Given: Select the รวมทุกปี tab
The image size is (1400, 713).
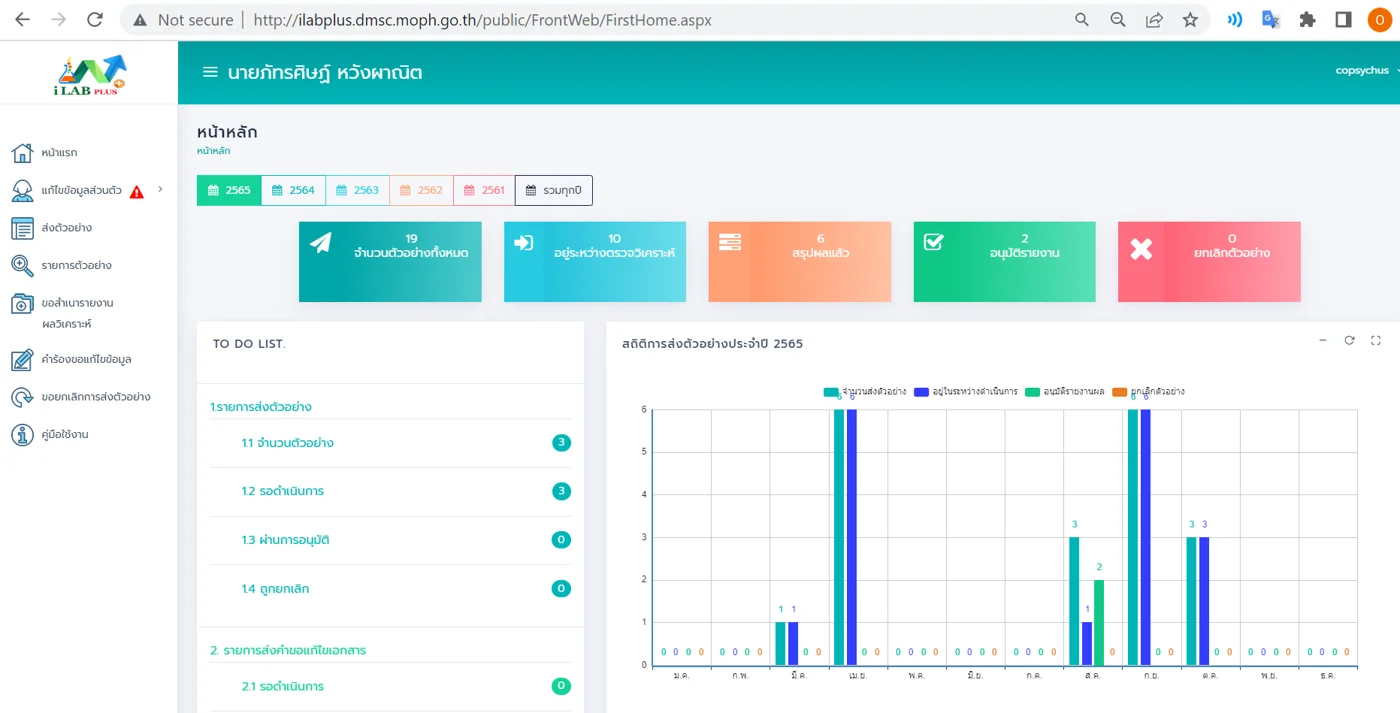Looking at the screenshot, I should pos(554,190).
